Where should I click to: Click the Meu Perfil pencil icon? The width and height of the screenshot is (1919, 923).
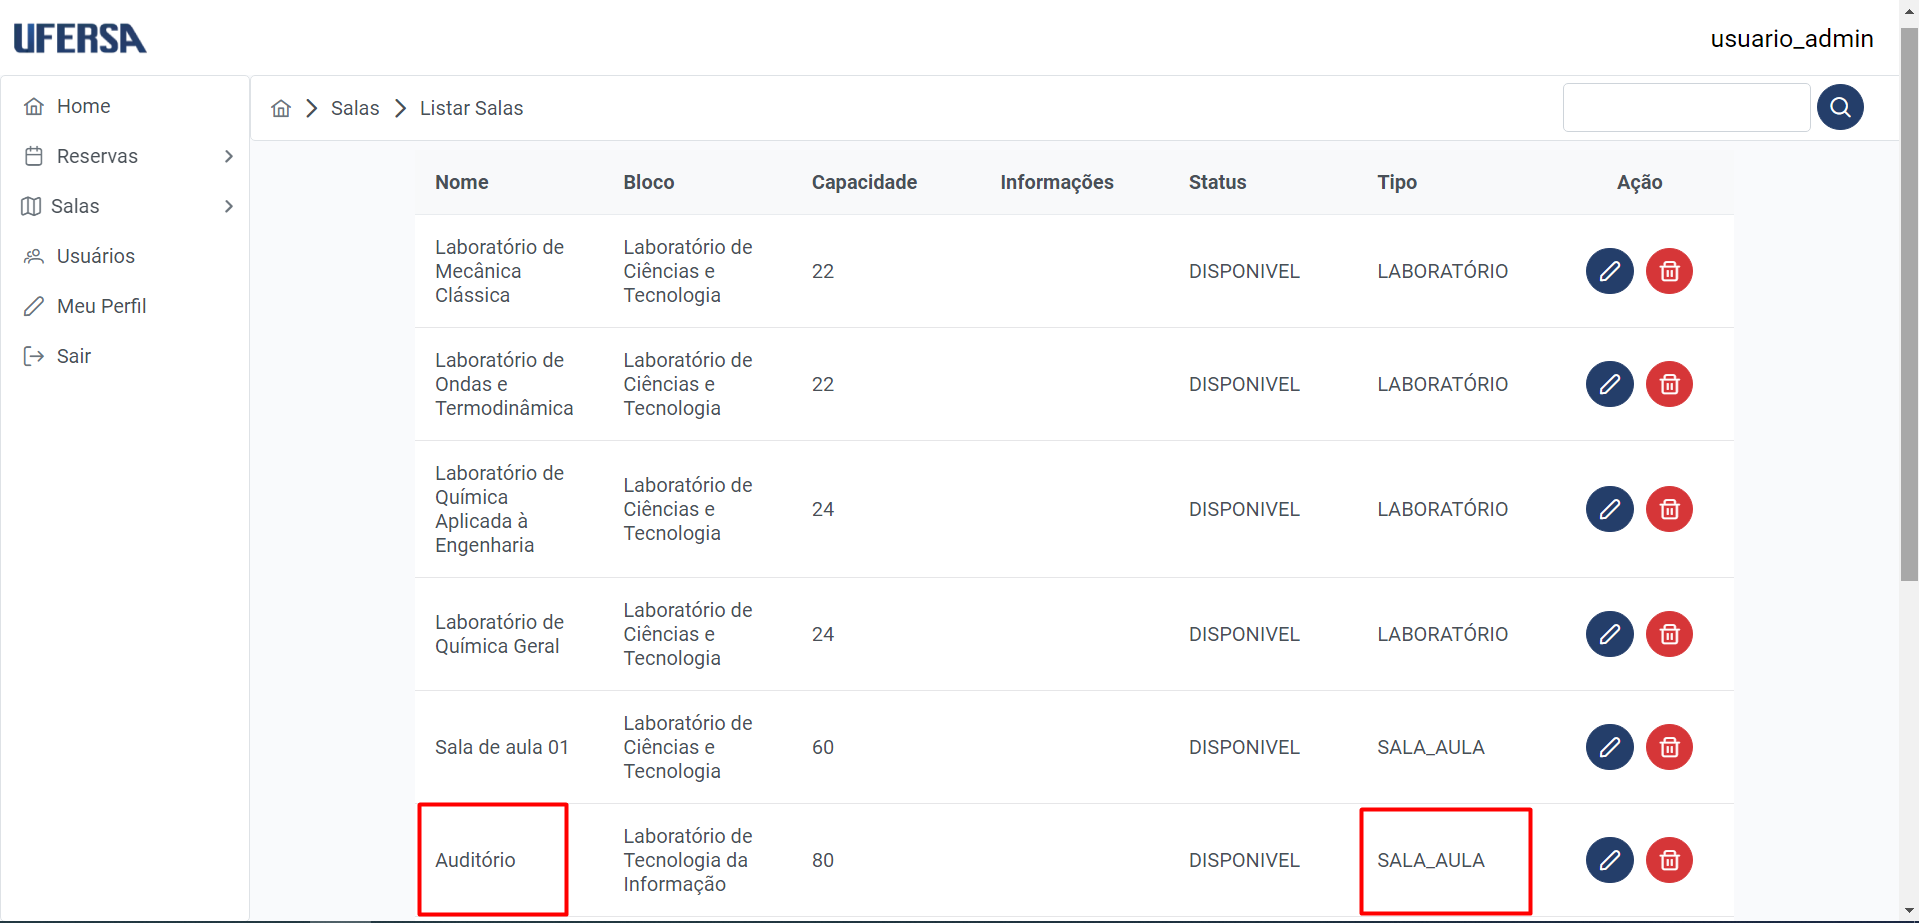(34, 306)
